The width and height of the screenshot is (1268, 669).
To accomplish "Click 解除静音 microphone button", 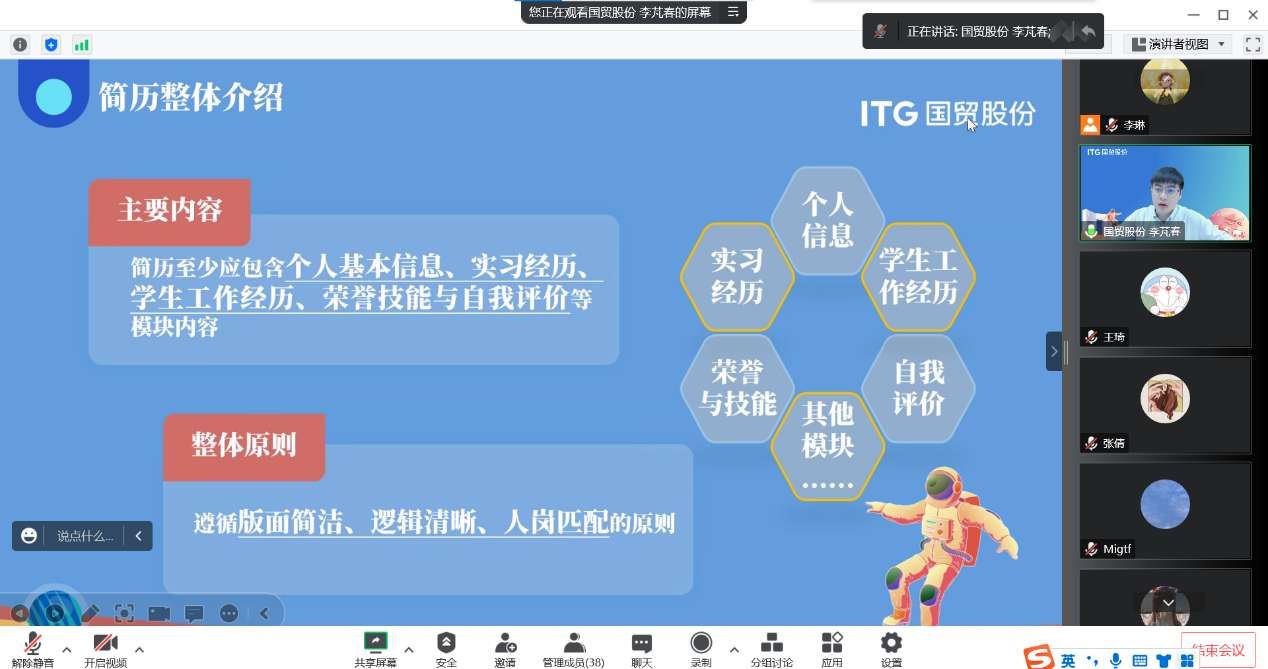I will (32, 650).
